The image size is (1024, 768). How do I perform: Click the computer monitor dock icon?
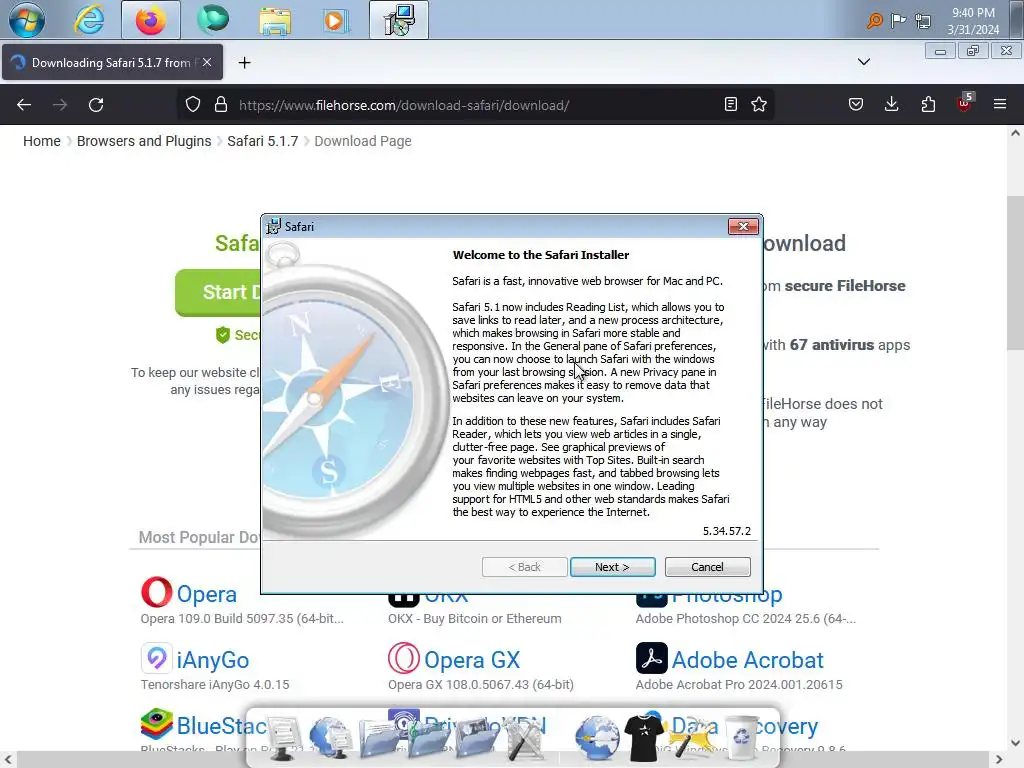tap(283, 738)
